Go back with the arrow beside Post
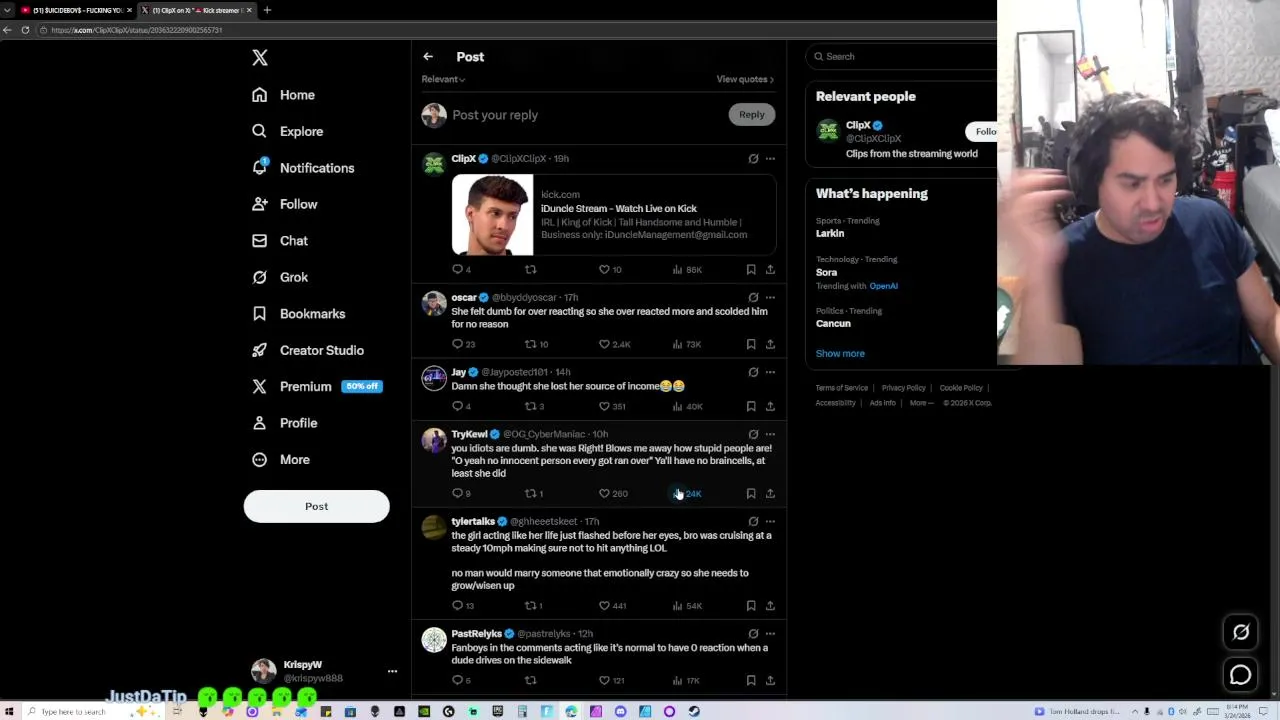Viewport: 1280px width, 720px height. [428, 57]
